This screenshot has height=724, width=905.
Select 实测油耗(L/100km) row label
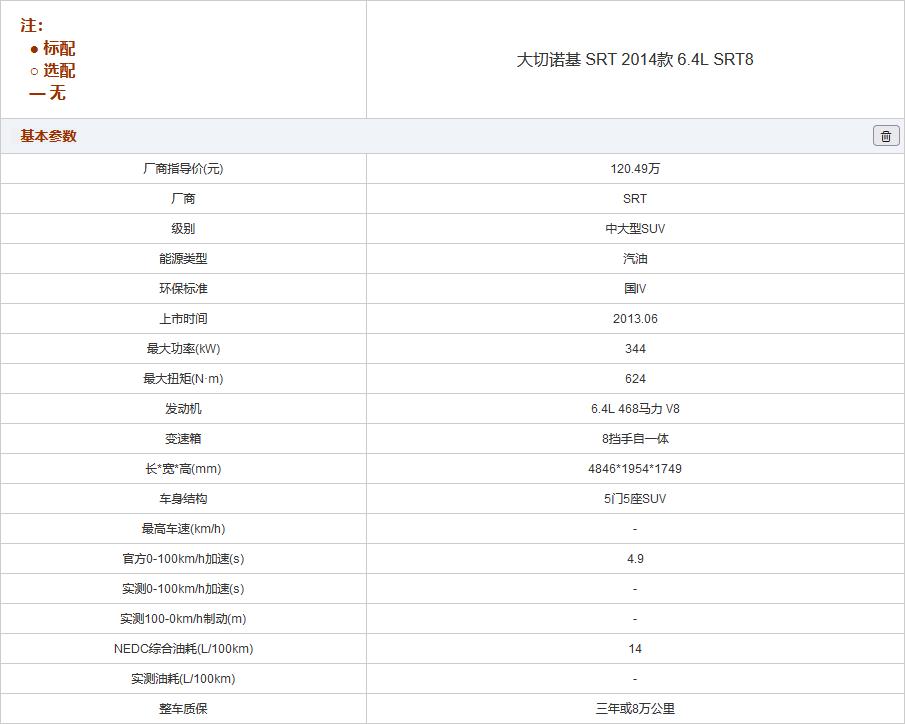(x=183, y=679)
